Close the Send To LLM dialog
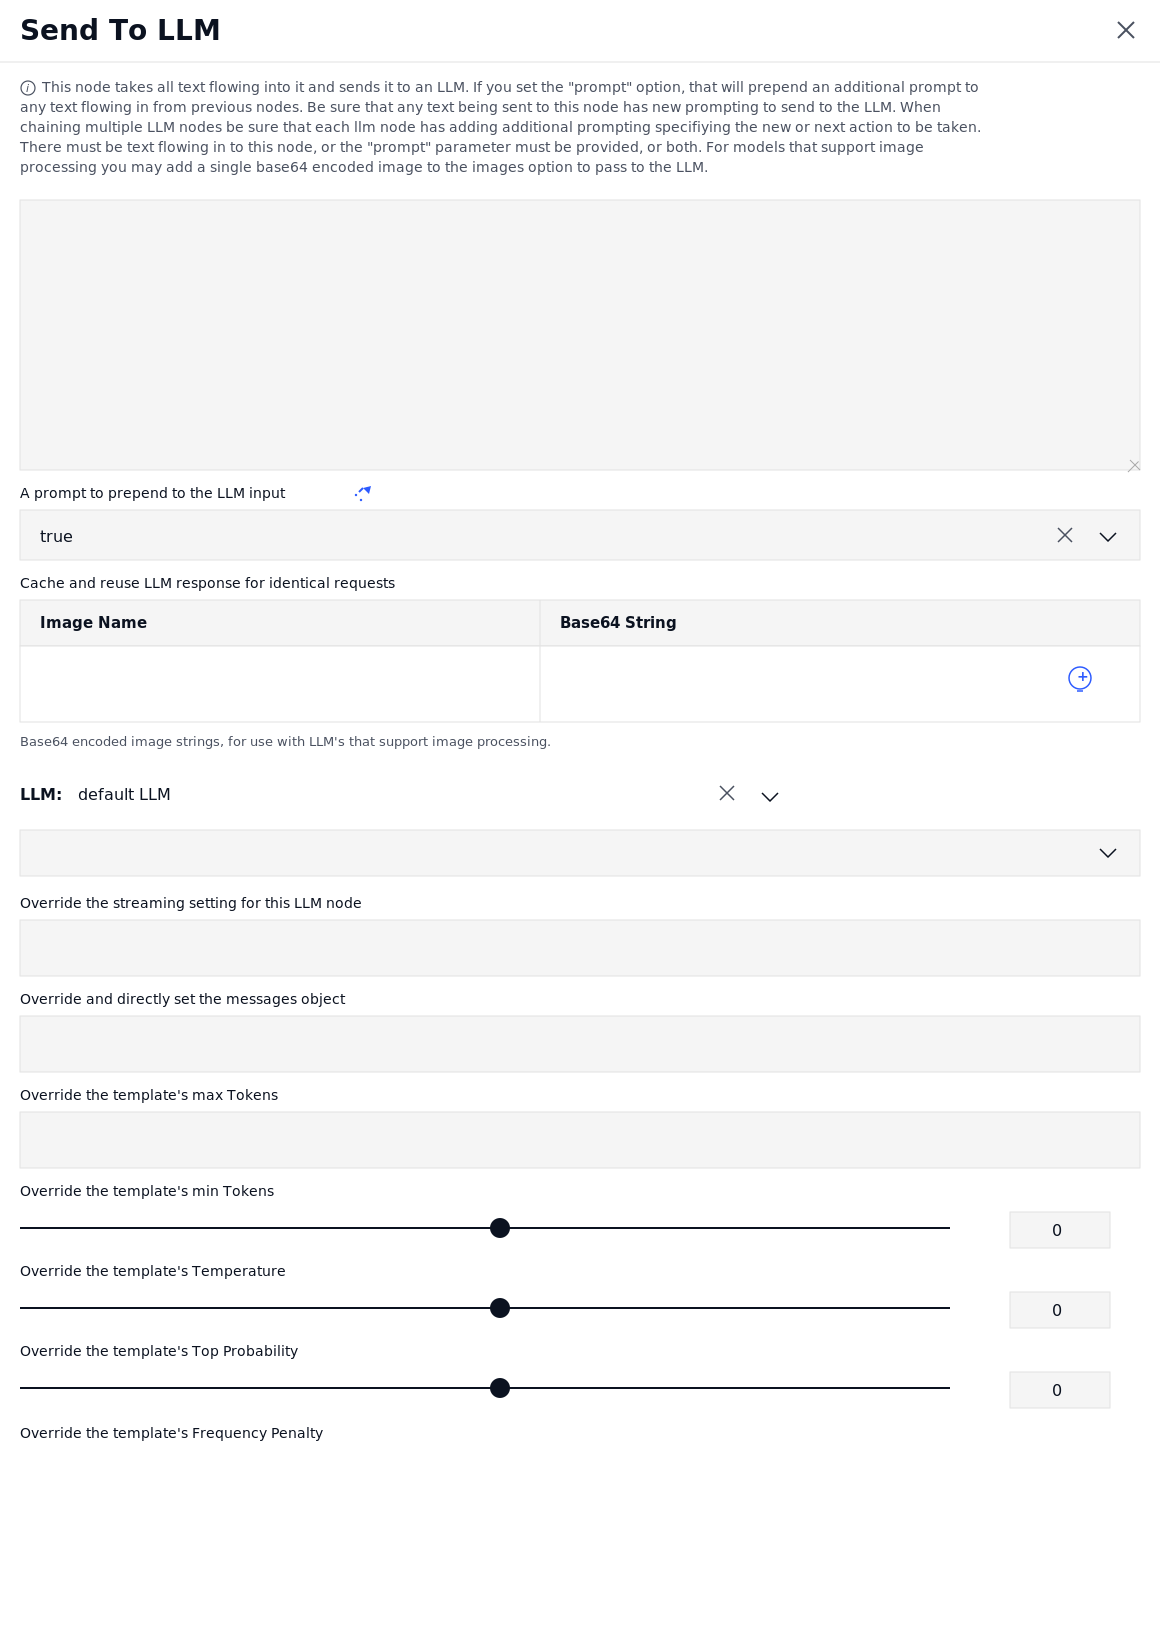 [1126, 30]
